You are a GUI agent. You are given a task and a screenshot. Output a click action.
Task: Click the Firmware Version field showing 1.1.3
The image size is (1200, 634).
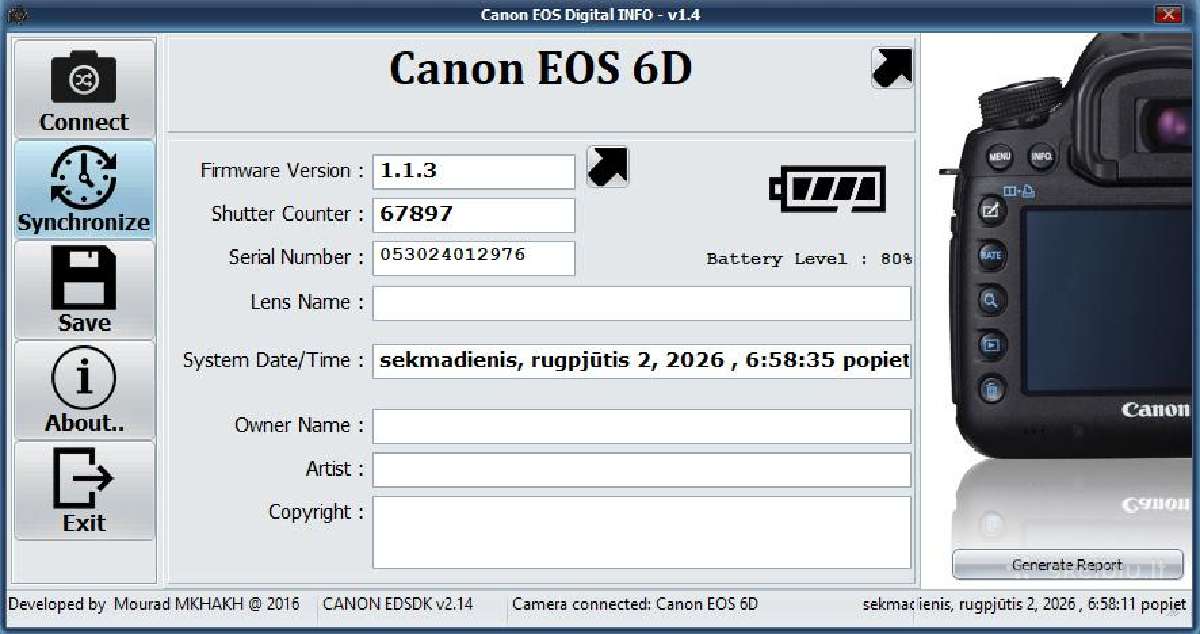(x=474, y=171)
